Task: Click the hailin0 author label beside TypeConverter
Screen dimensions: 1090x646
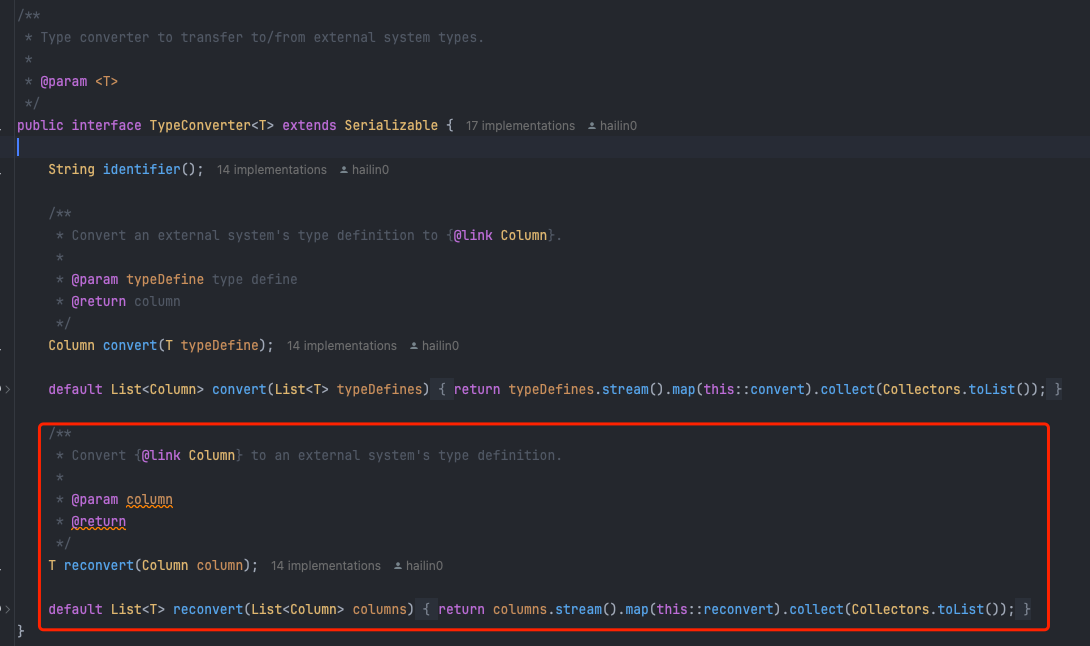Action: tap(618, 126)
